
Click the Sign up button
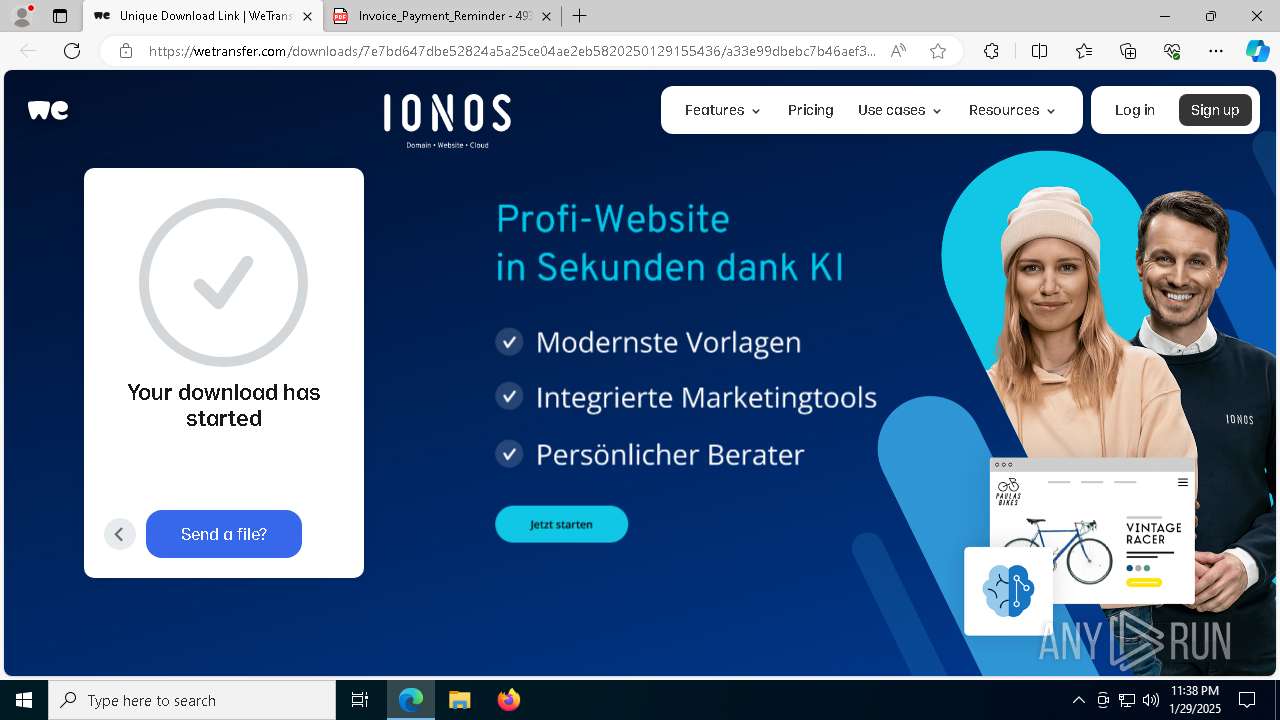[1215, 110]
